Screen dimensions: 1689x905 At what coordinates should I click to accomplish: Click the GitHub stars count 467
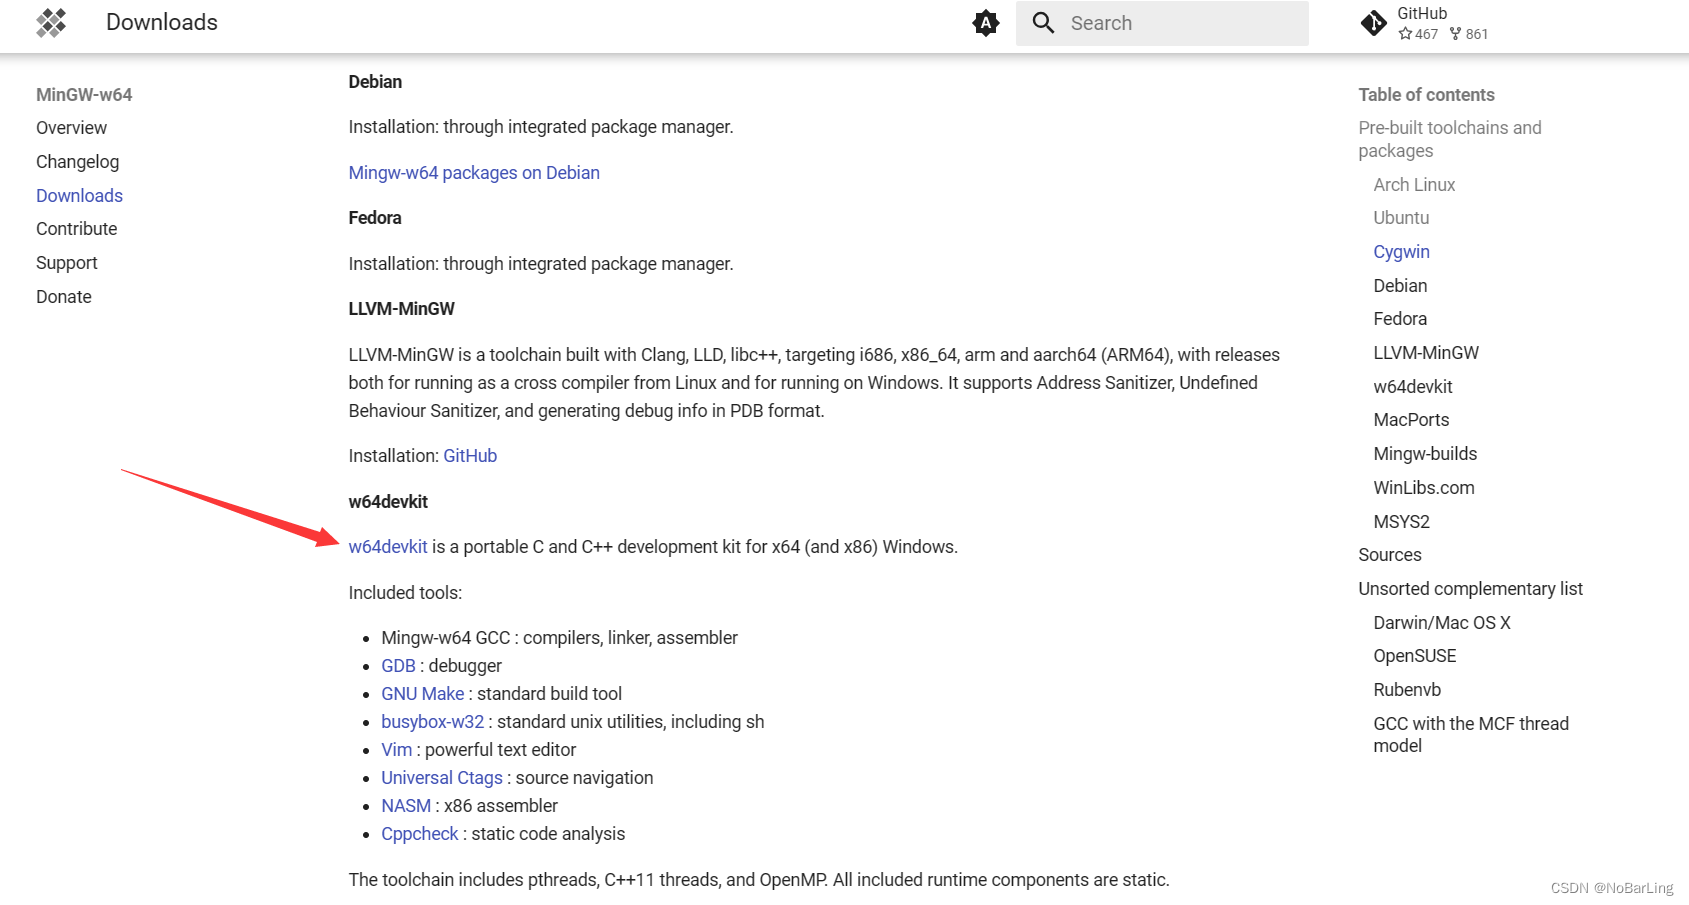1418,34
